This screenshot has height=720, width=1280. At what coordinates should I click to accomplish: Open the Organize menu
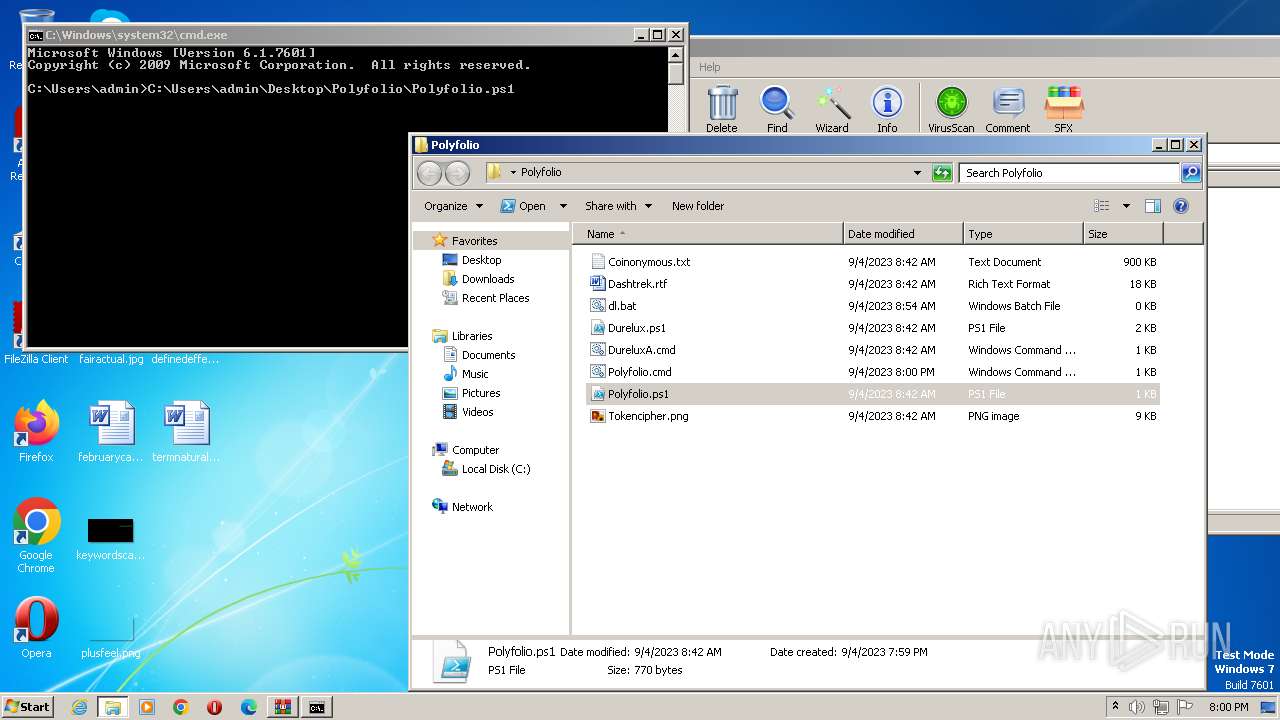(x=453, y=206)
